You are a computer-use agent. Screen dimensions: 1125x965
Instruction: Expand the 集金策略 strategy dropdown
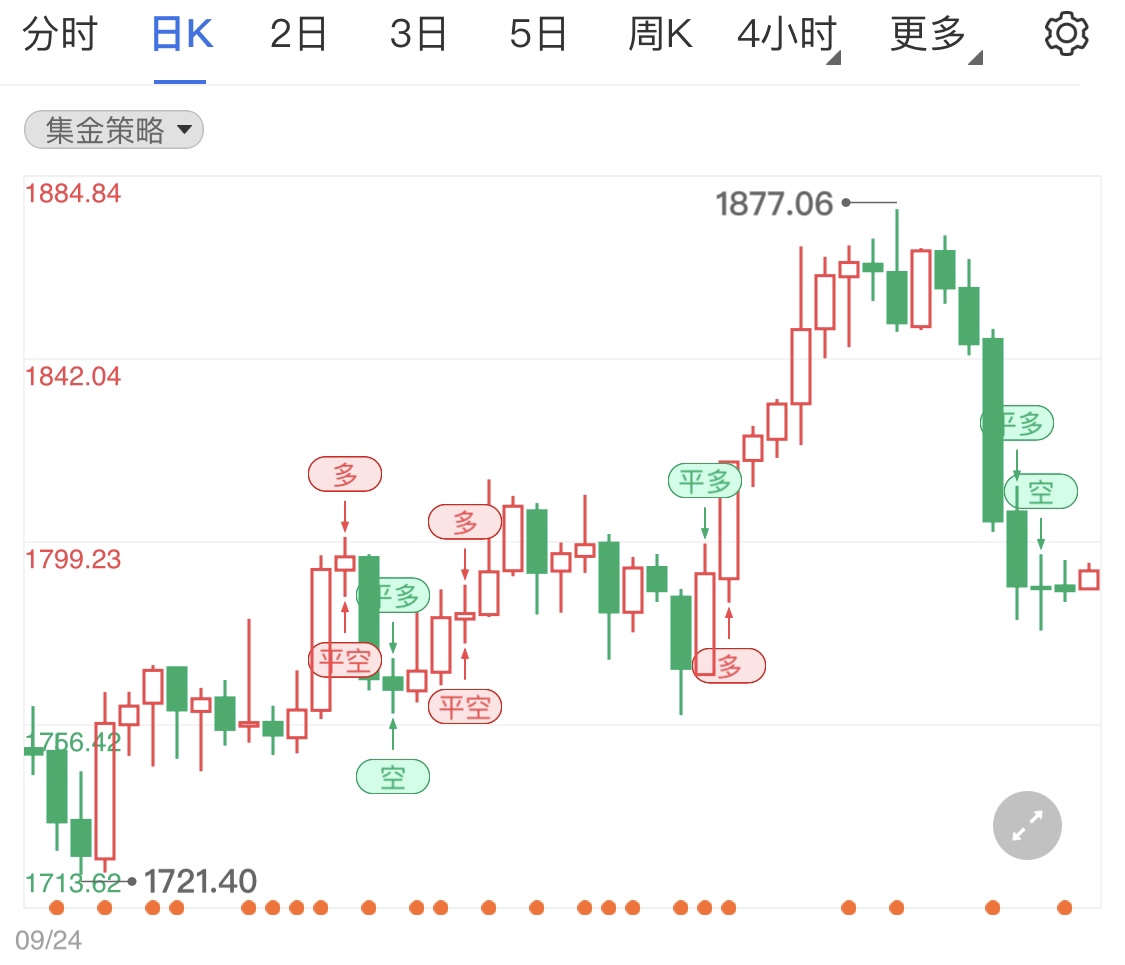pyautogui.click(x=113, y=130)
